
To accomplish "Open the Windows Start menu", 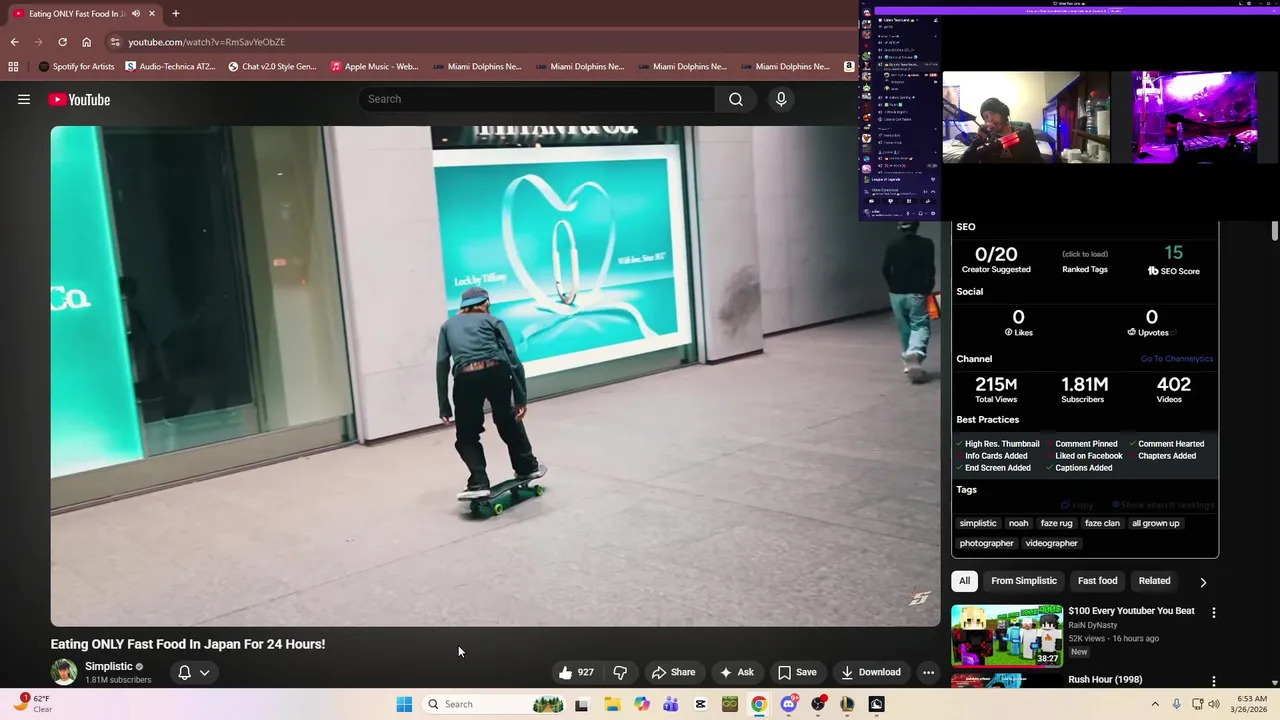I will pyautogui.click(x=404, y=704).
